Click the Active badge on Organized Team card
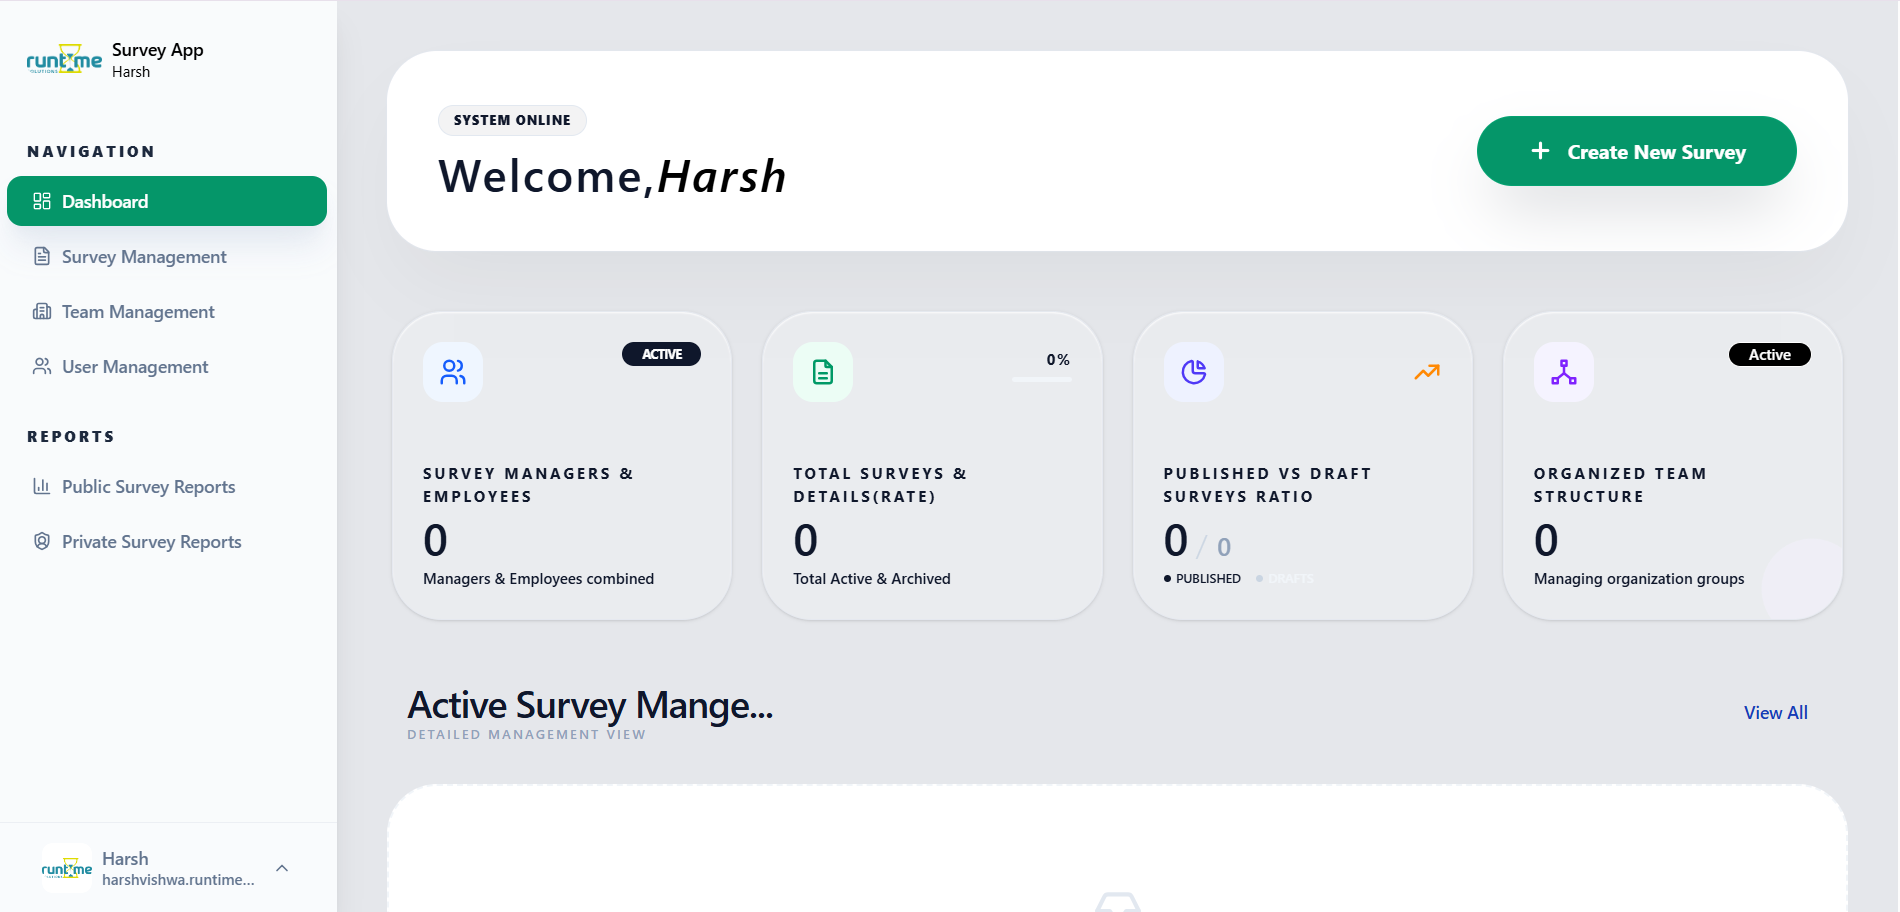Image resolution: width=1900 pixels, height=912 pixels. click(1769, 355)
